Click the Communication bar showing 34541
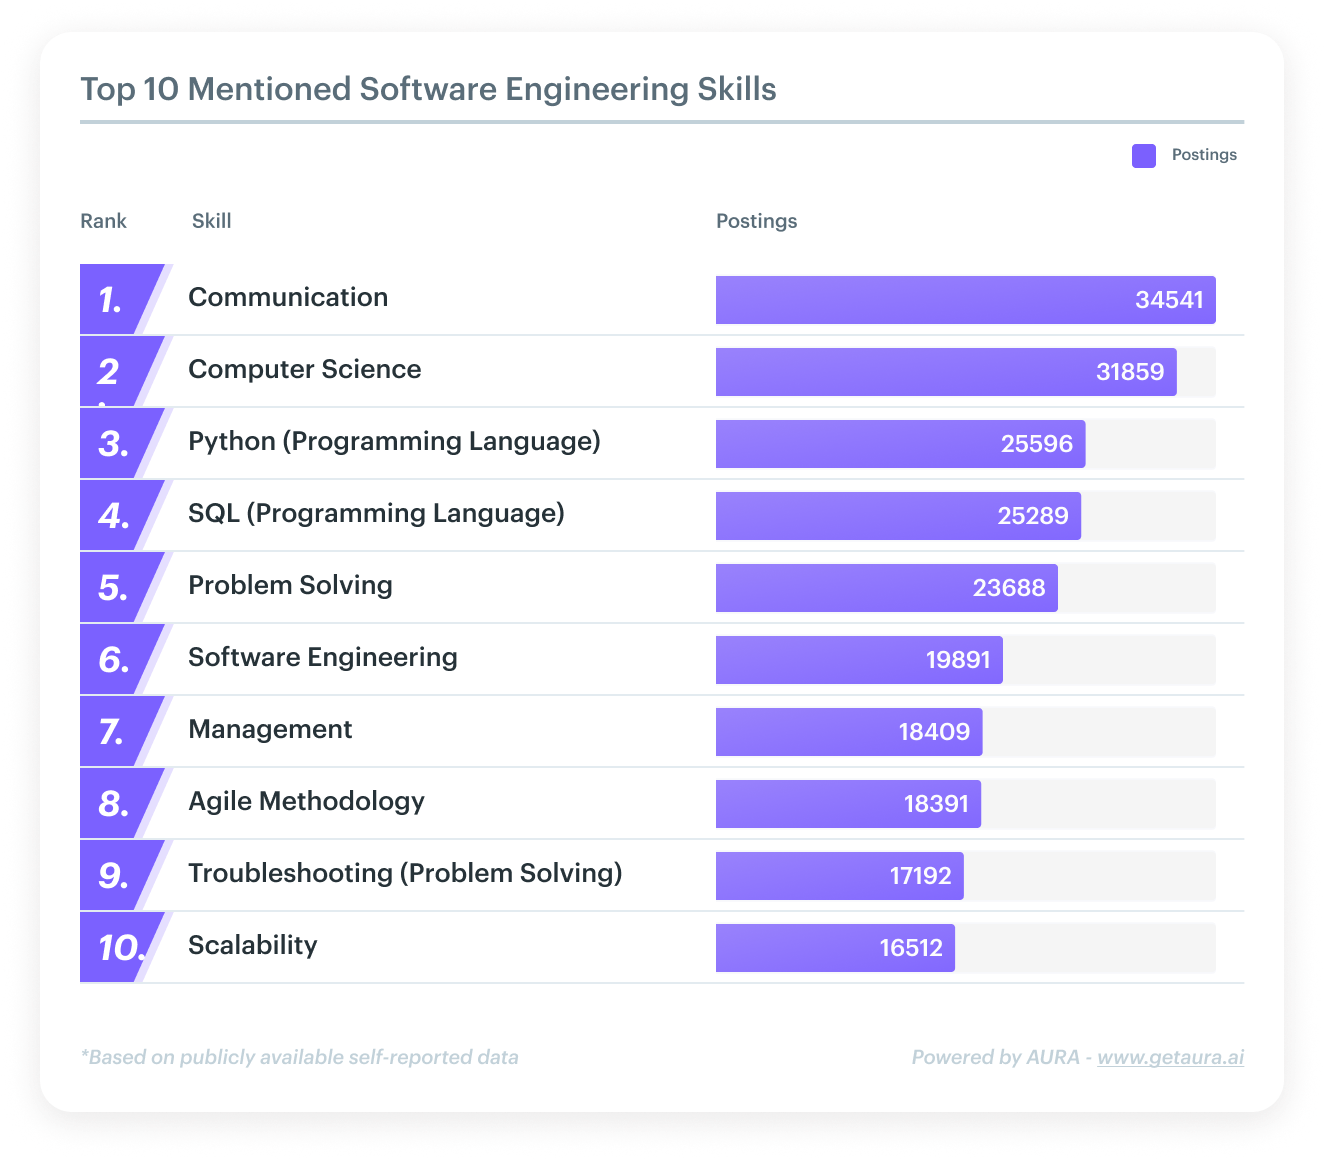The image size is (1324, 1160). pos(965,300)
